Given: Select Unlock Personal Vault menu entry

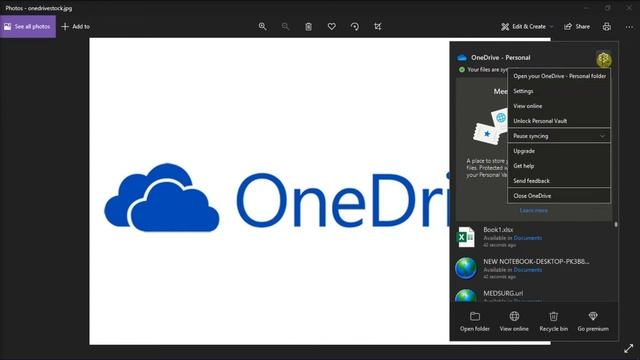Looking at the screenshot, I should [559, 121].
